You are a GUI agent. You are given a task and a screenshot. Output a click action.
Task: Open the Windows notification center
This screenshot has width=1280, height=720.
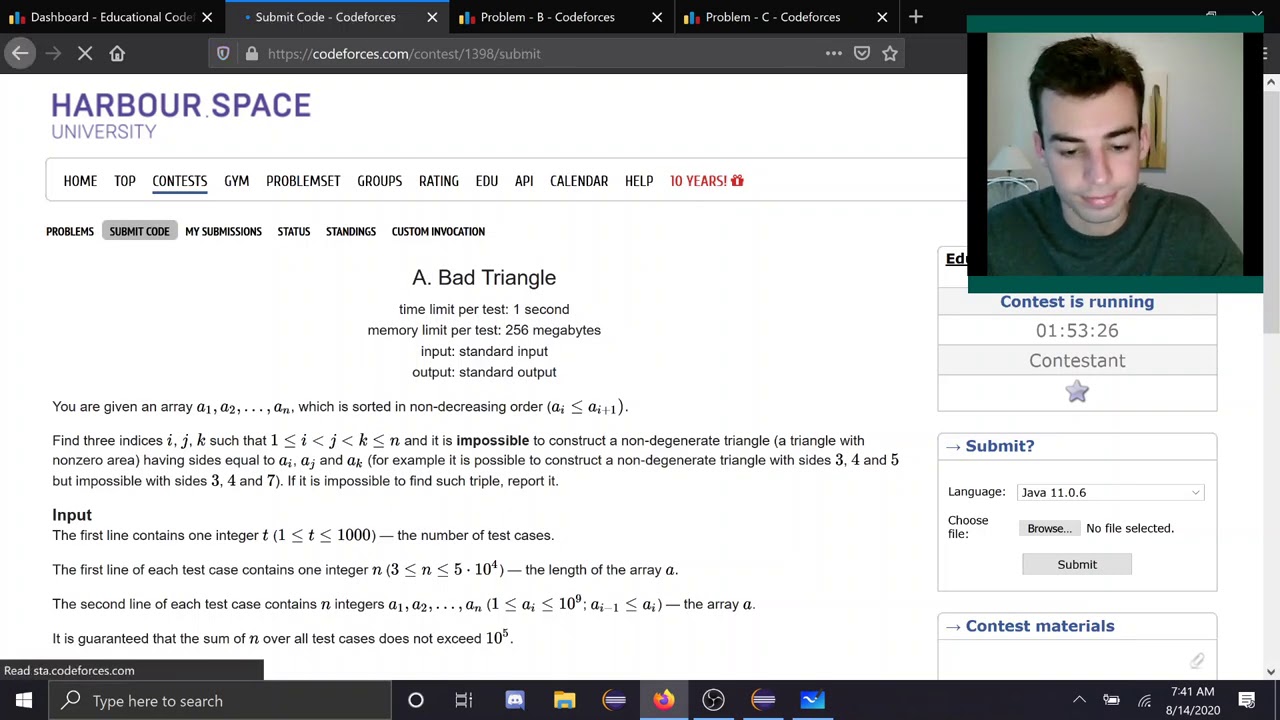tap(1247, 700)
